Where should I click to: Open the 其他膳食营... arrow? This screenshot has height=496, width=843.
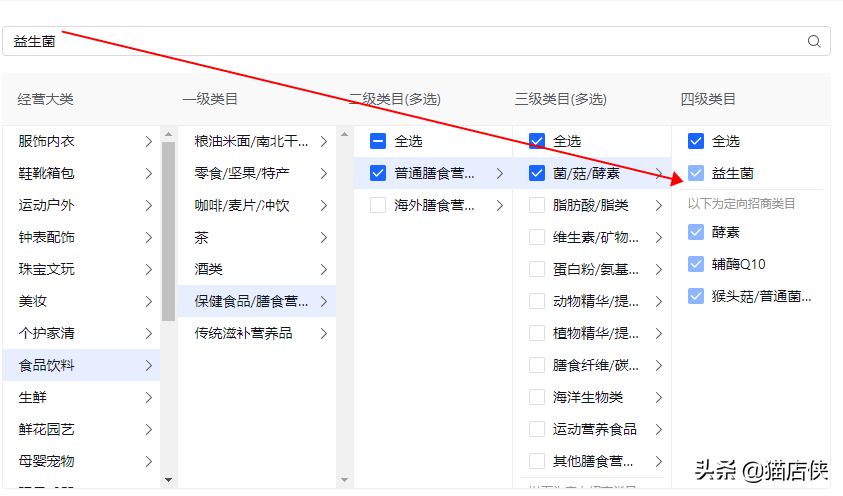pos(659,462)
